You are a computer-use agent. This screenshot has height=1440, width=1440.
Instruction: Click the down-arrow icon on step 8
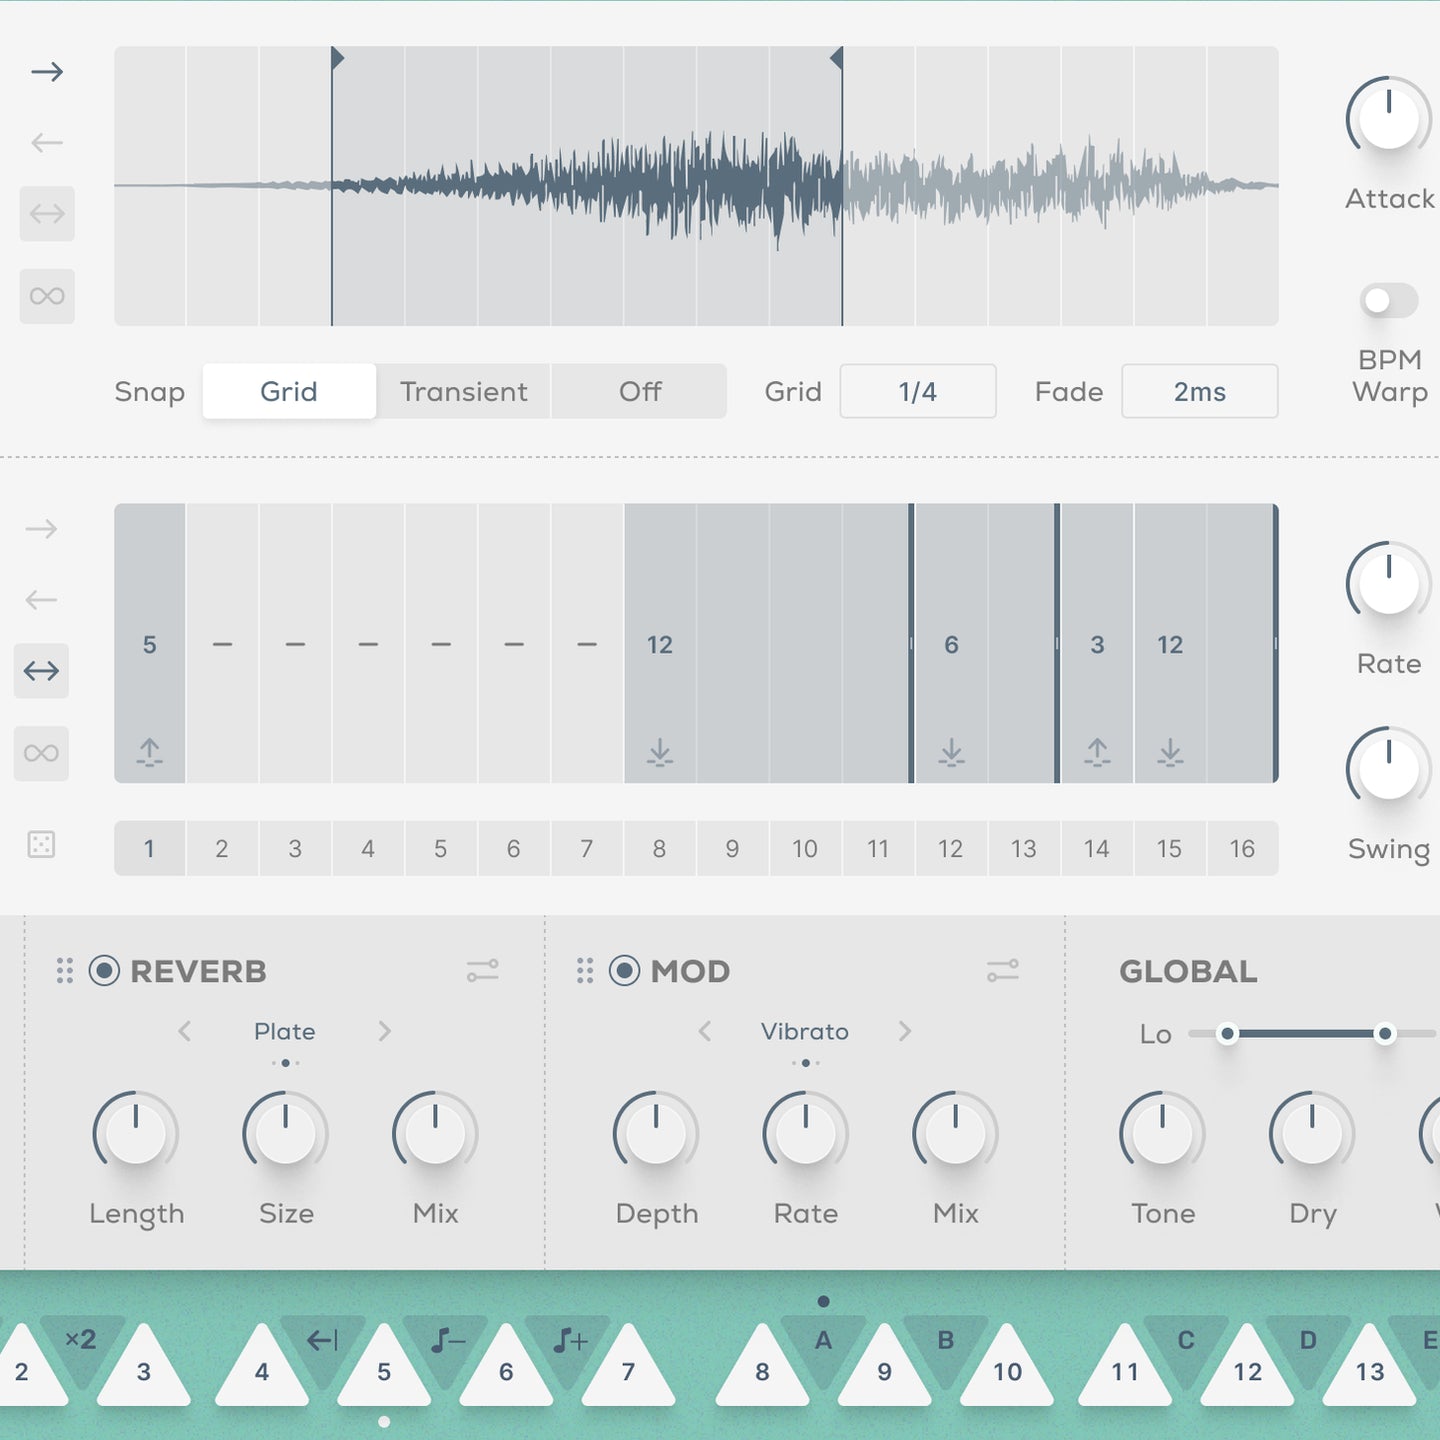pos(658,753)
